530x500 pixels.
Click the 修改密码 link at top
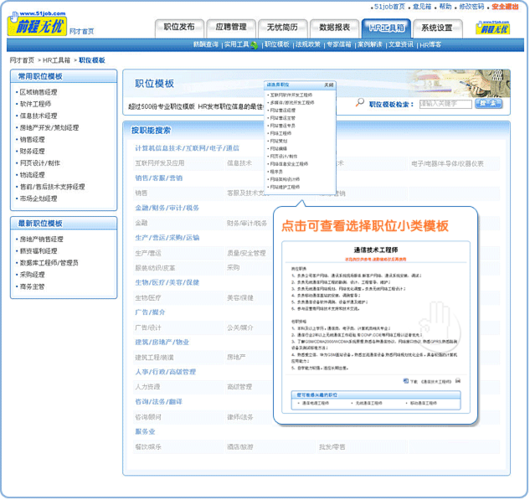(471, 6)
